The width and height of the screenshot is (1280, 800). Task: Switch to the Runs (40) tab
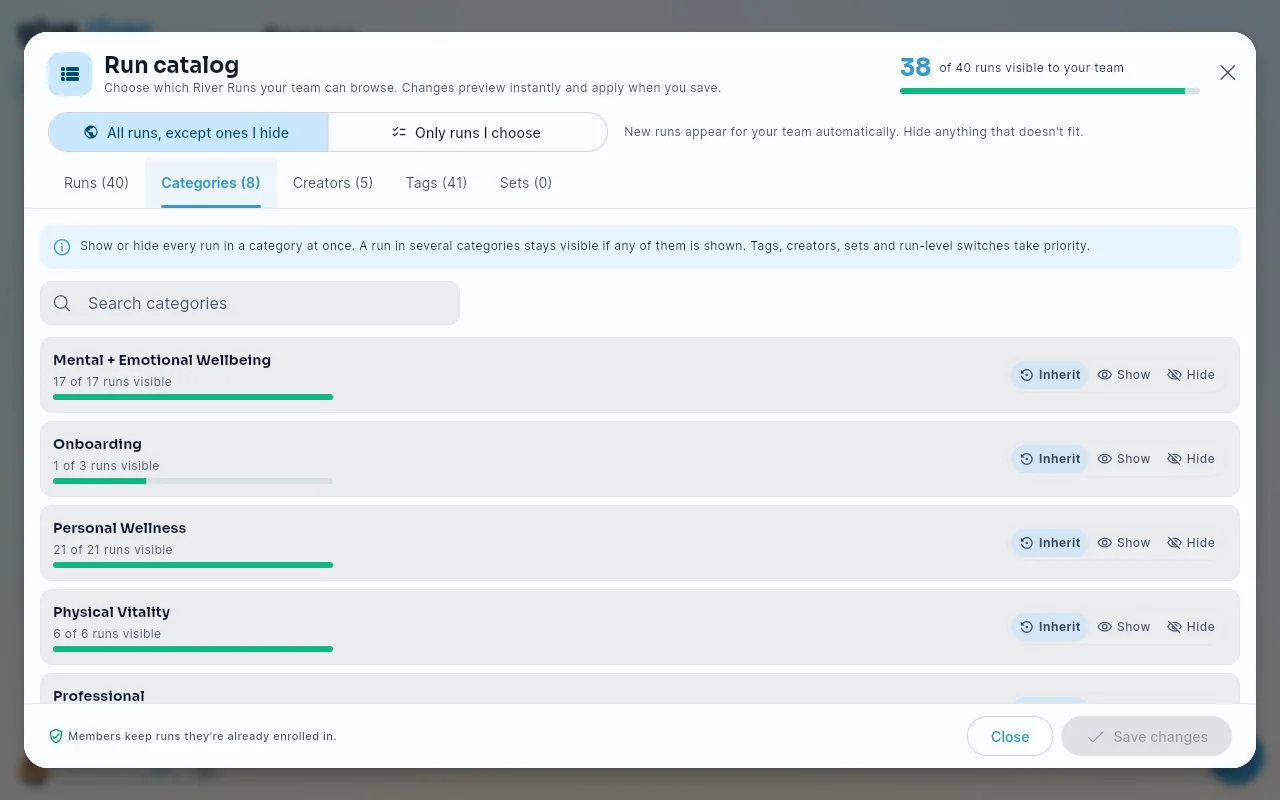tap(96, 183)
